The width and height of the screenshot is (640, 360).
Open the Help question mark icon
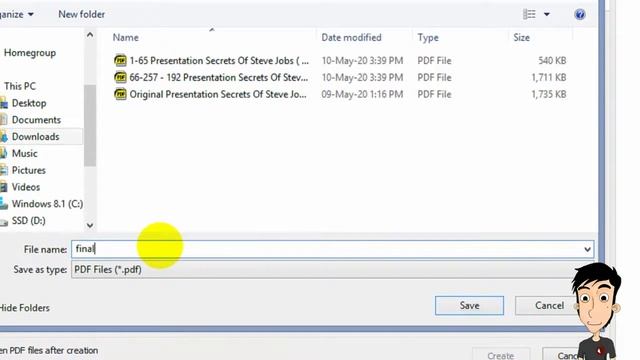coord(580,14)
